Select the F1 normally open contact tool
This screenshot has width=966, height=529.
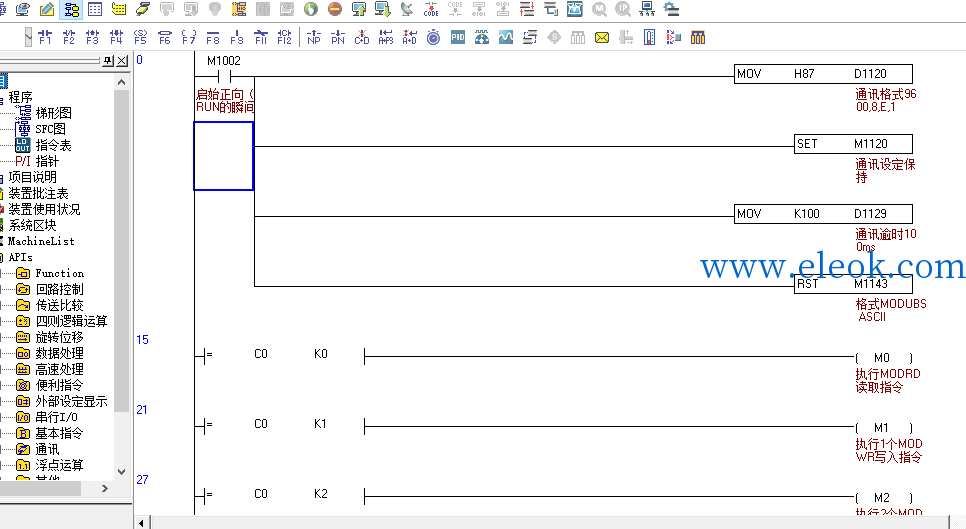point(45,37)
